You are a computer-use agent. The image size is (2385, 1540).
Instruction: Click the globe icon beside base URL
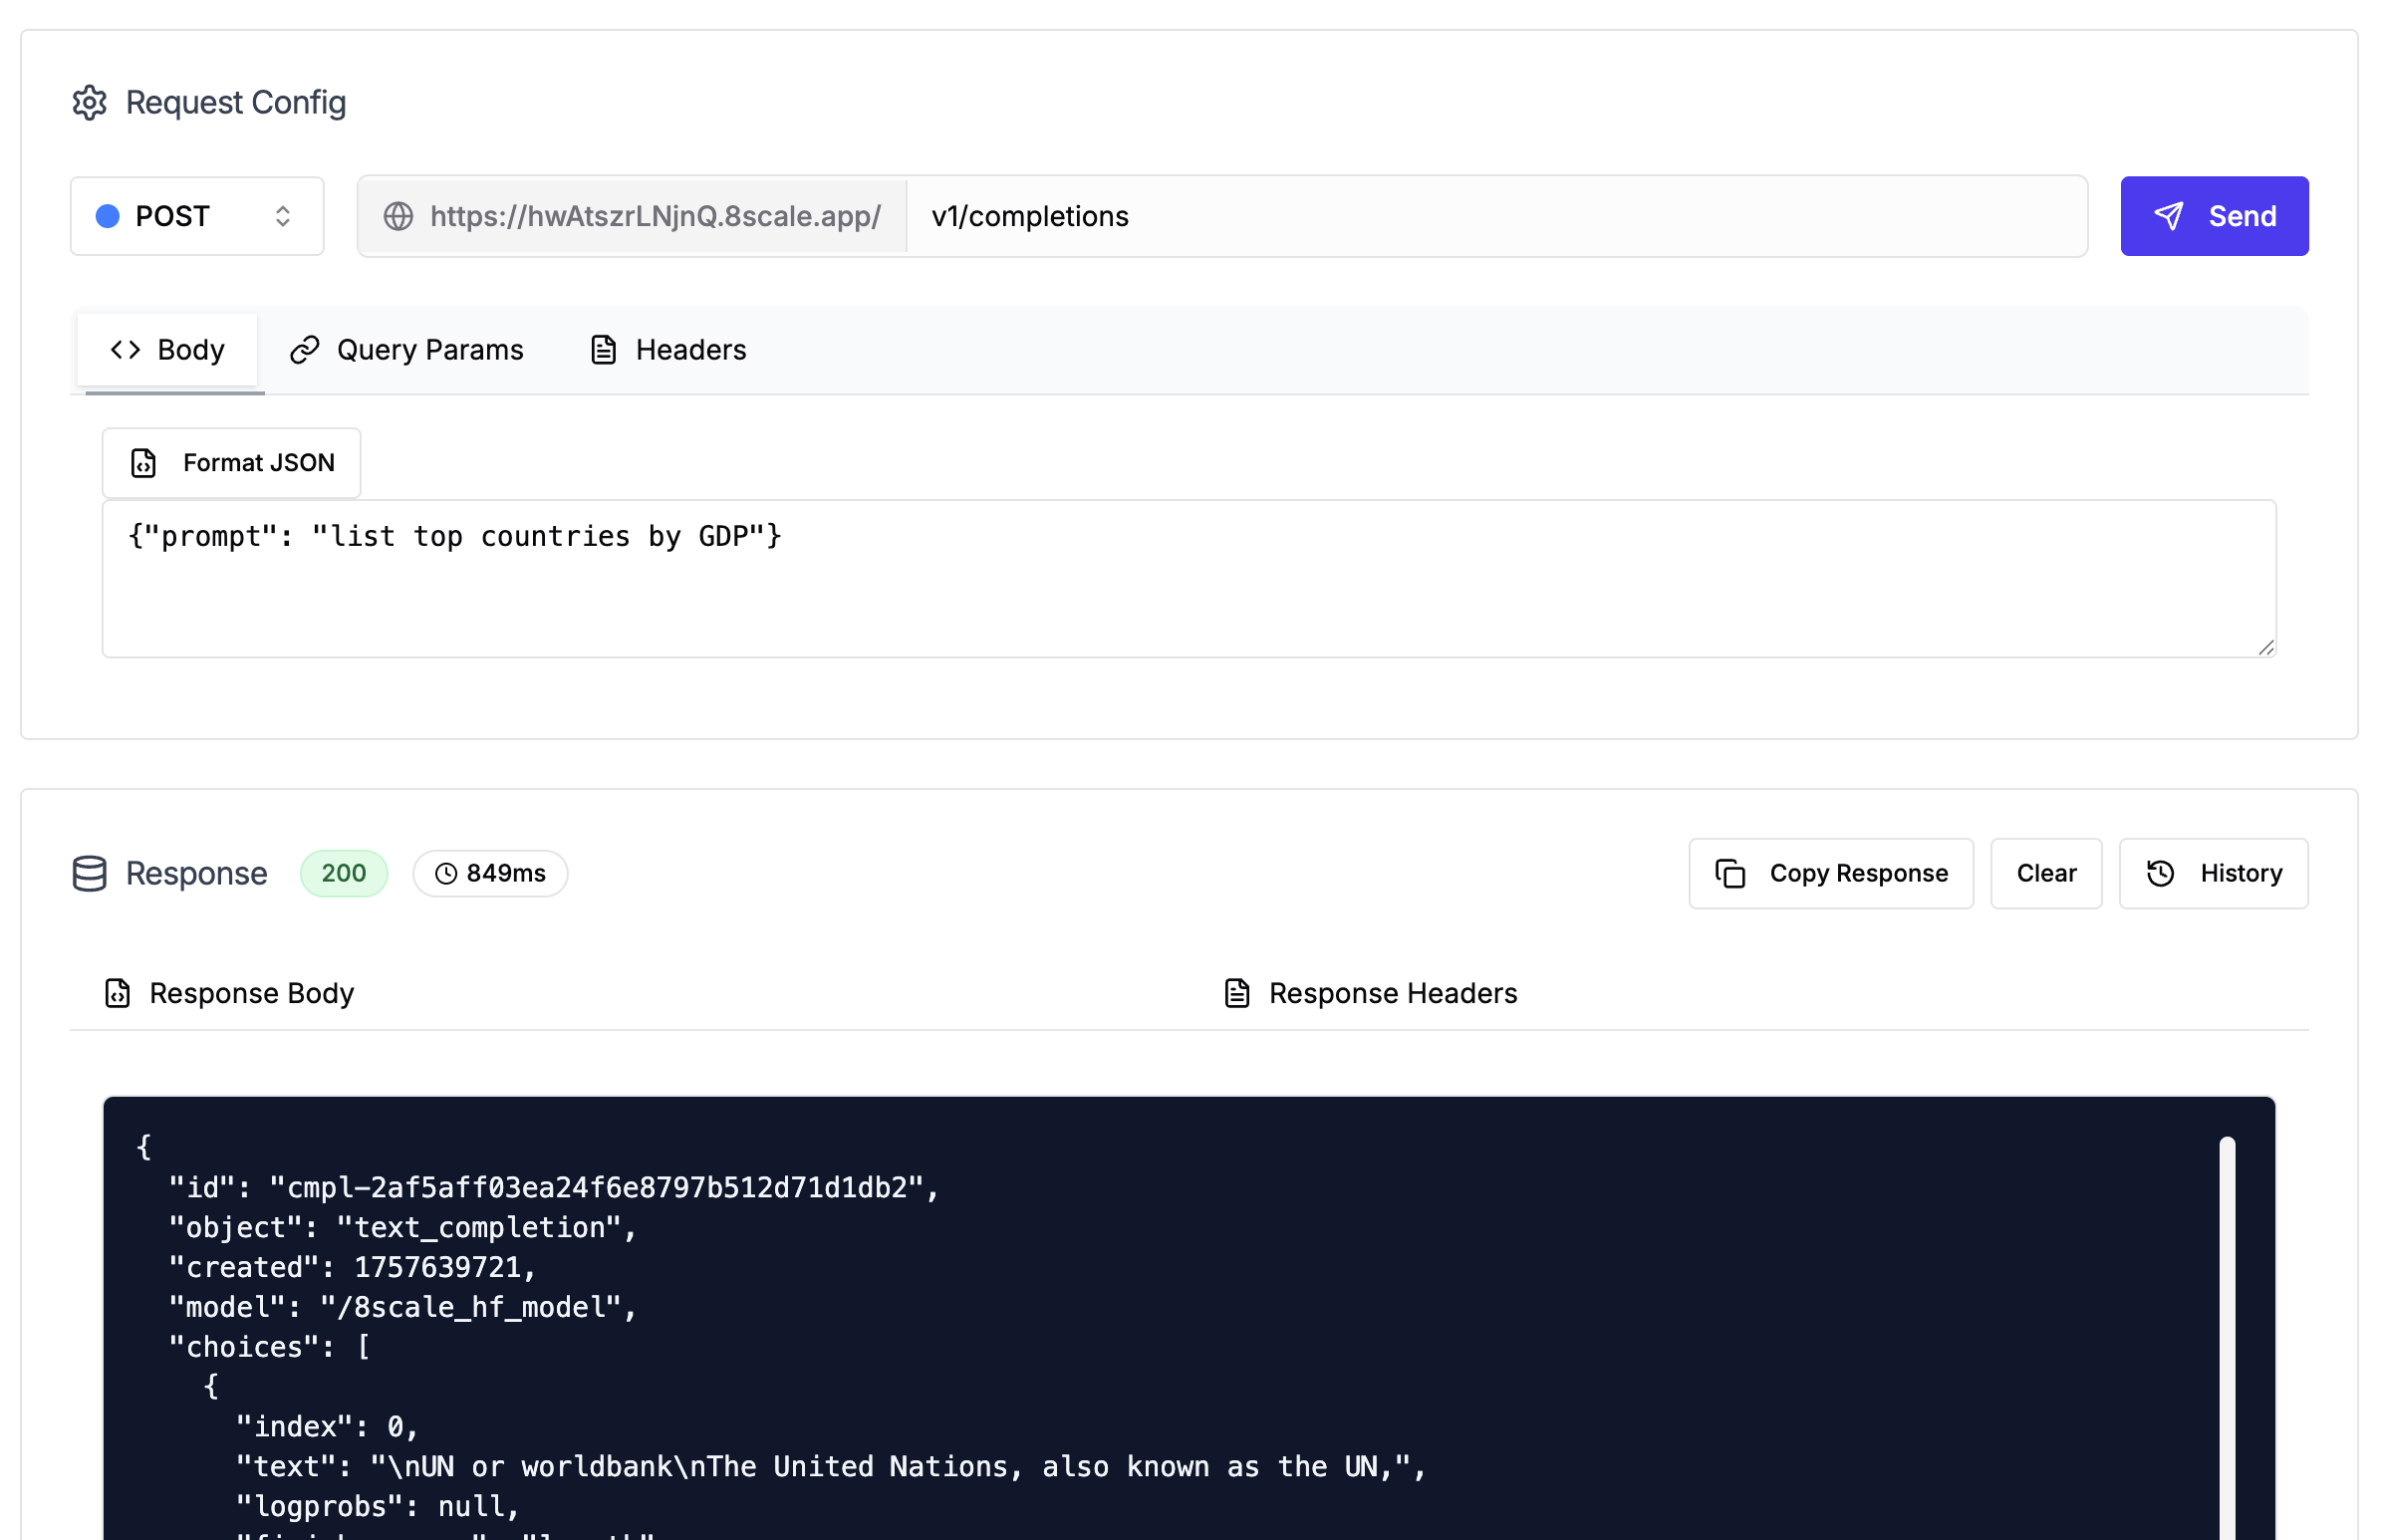pos(398,216)
